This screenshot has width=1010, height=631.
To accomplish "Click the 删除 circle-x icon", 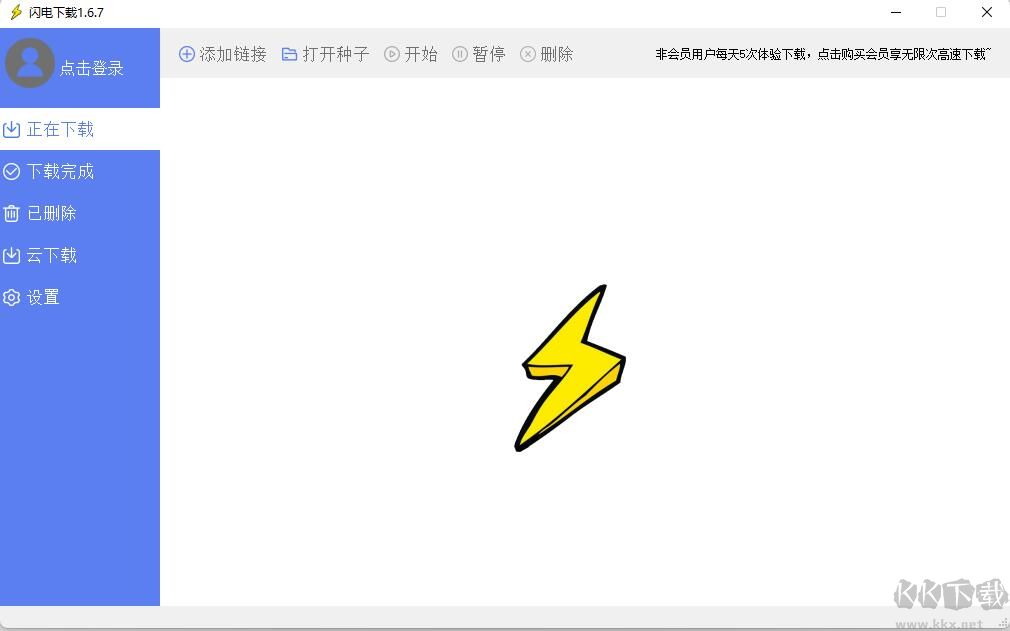I will 528,54.
